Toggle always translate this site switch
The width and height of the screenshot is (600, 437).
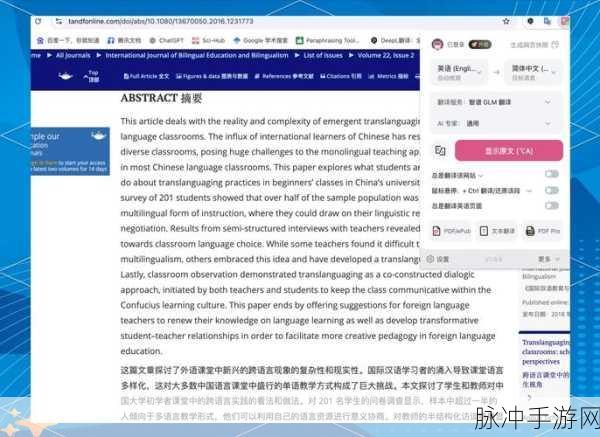coord(552,174)
